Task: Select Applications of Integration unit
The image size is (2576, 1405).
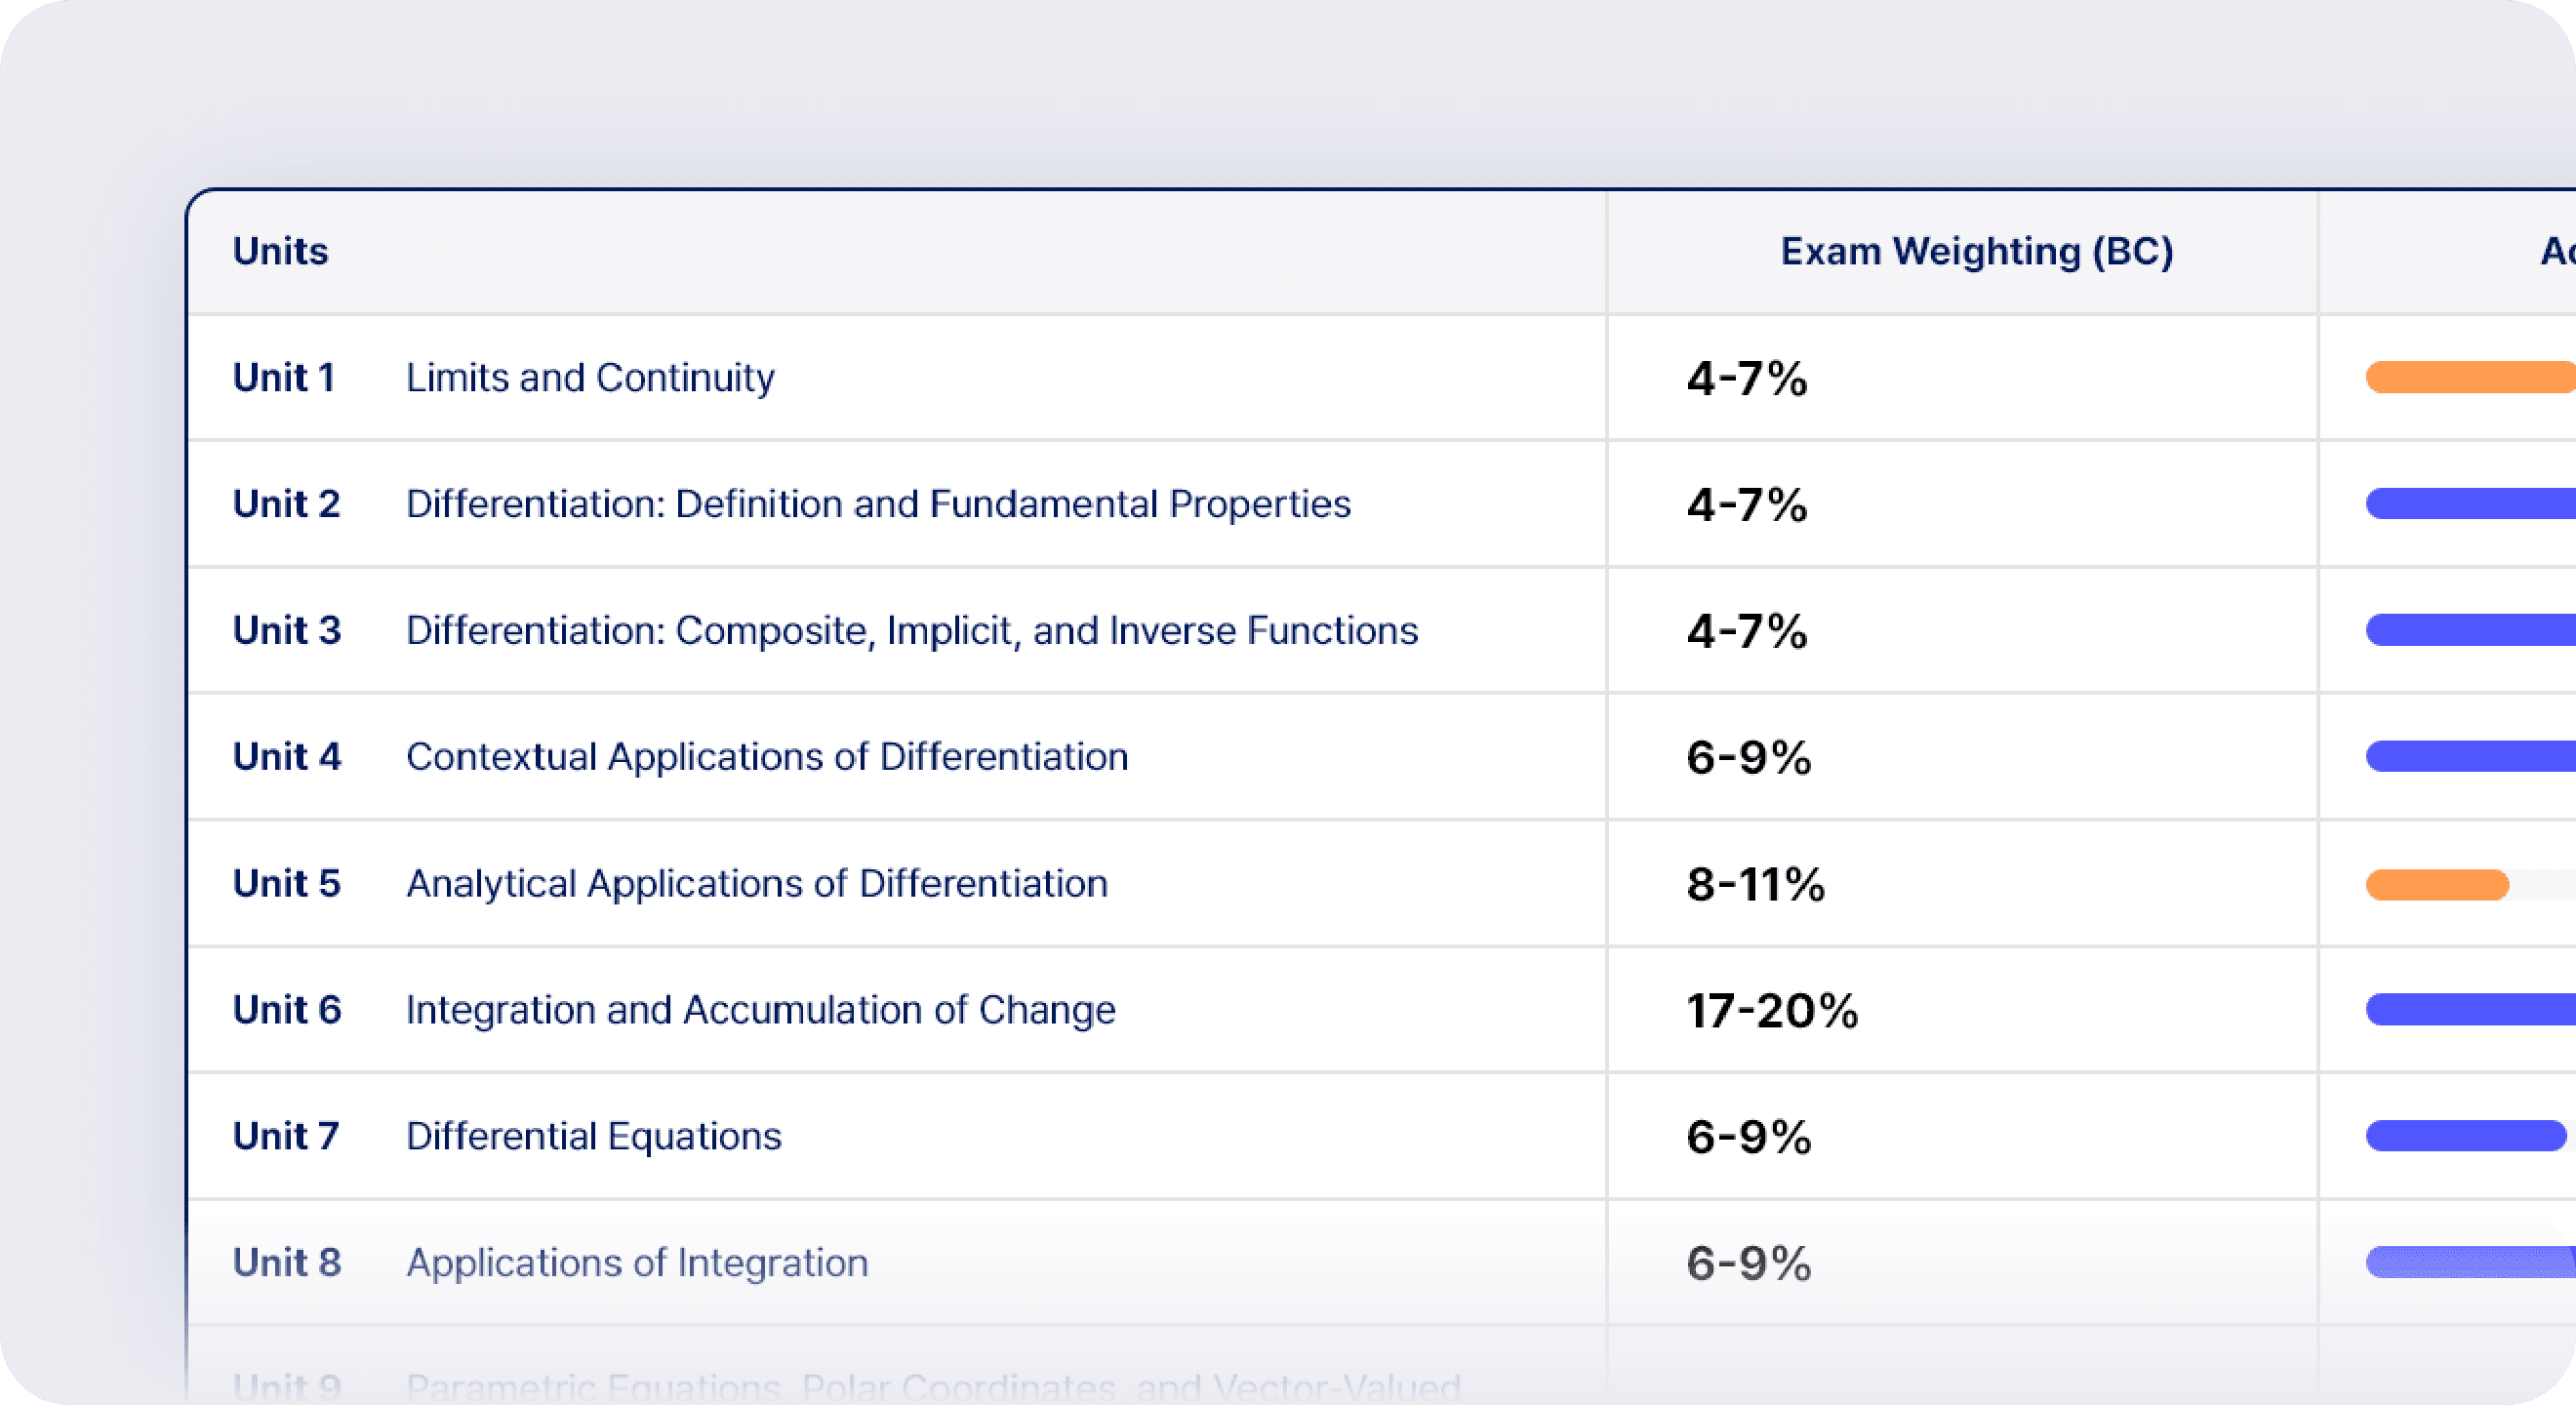Action: (637, 1263)
